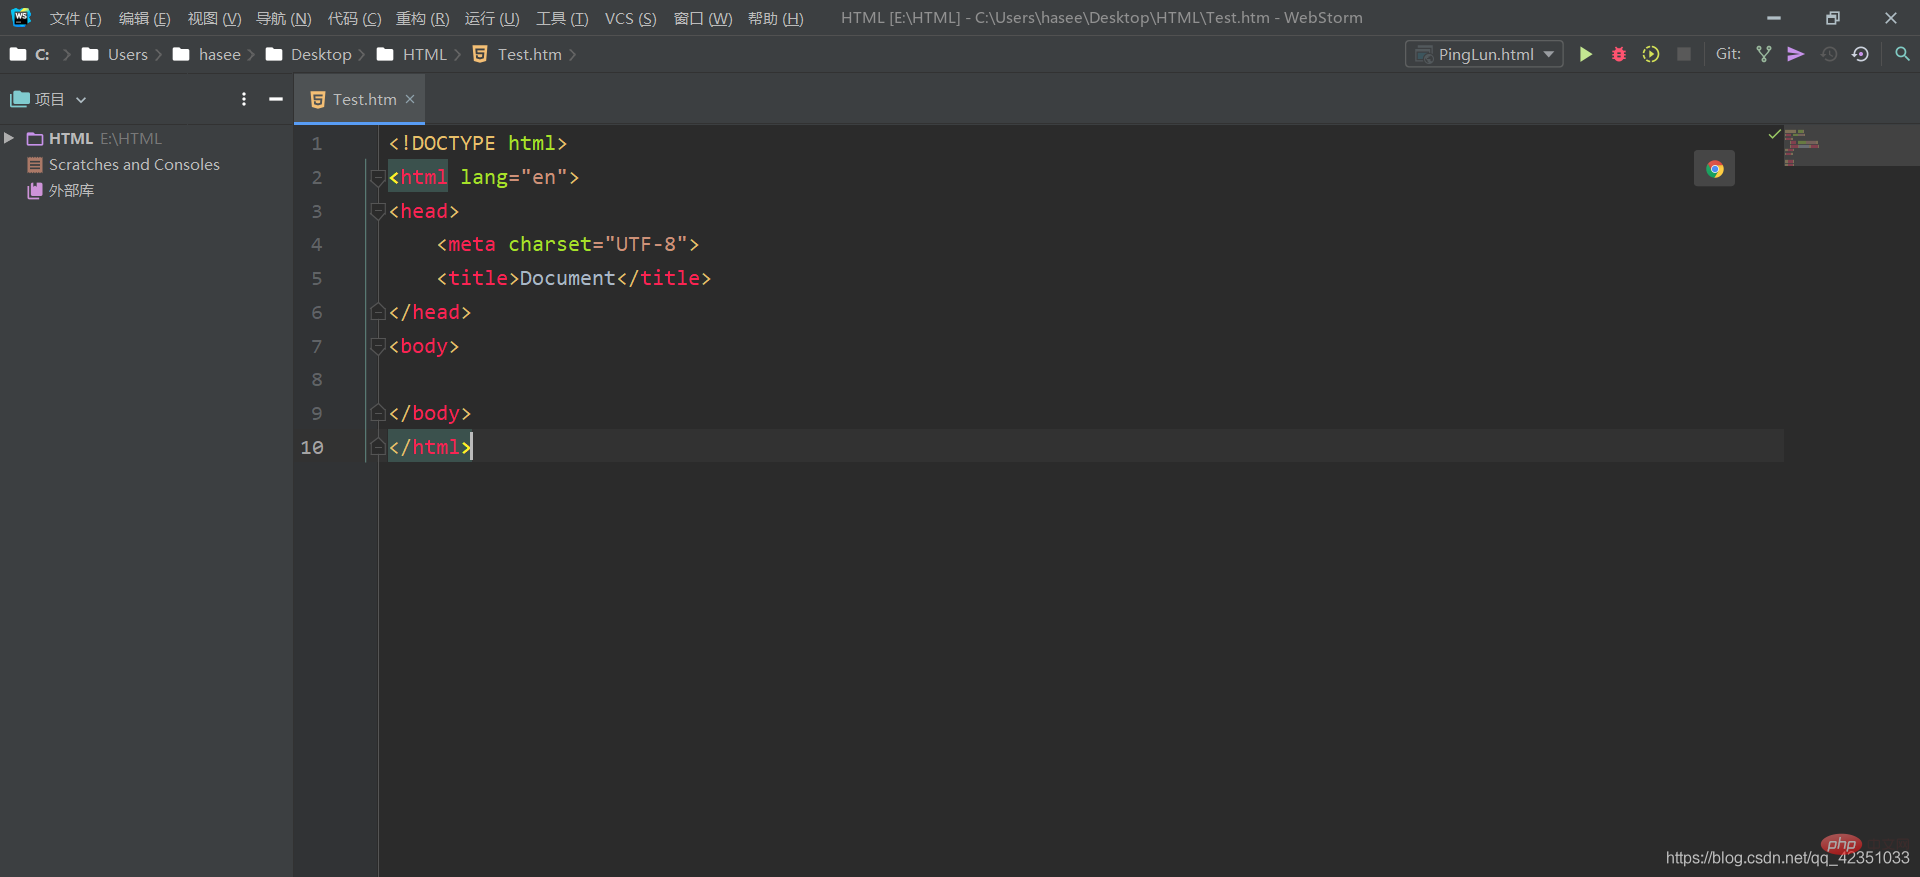1920x877 pixels.
Task: Open Search Everywhere magnifier
Action: (1902, 54)
